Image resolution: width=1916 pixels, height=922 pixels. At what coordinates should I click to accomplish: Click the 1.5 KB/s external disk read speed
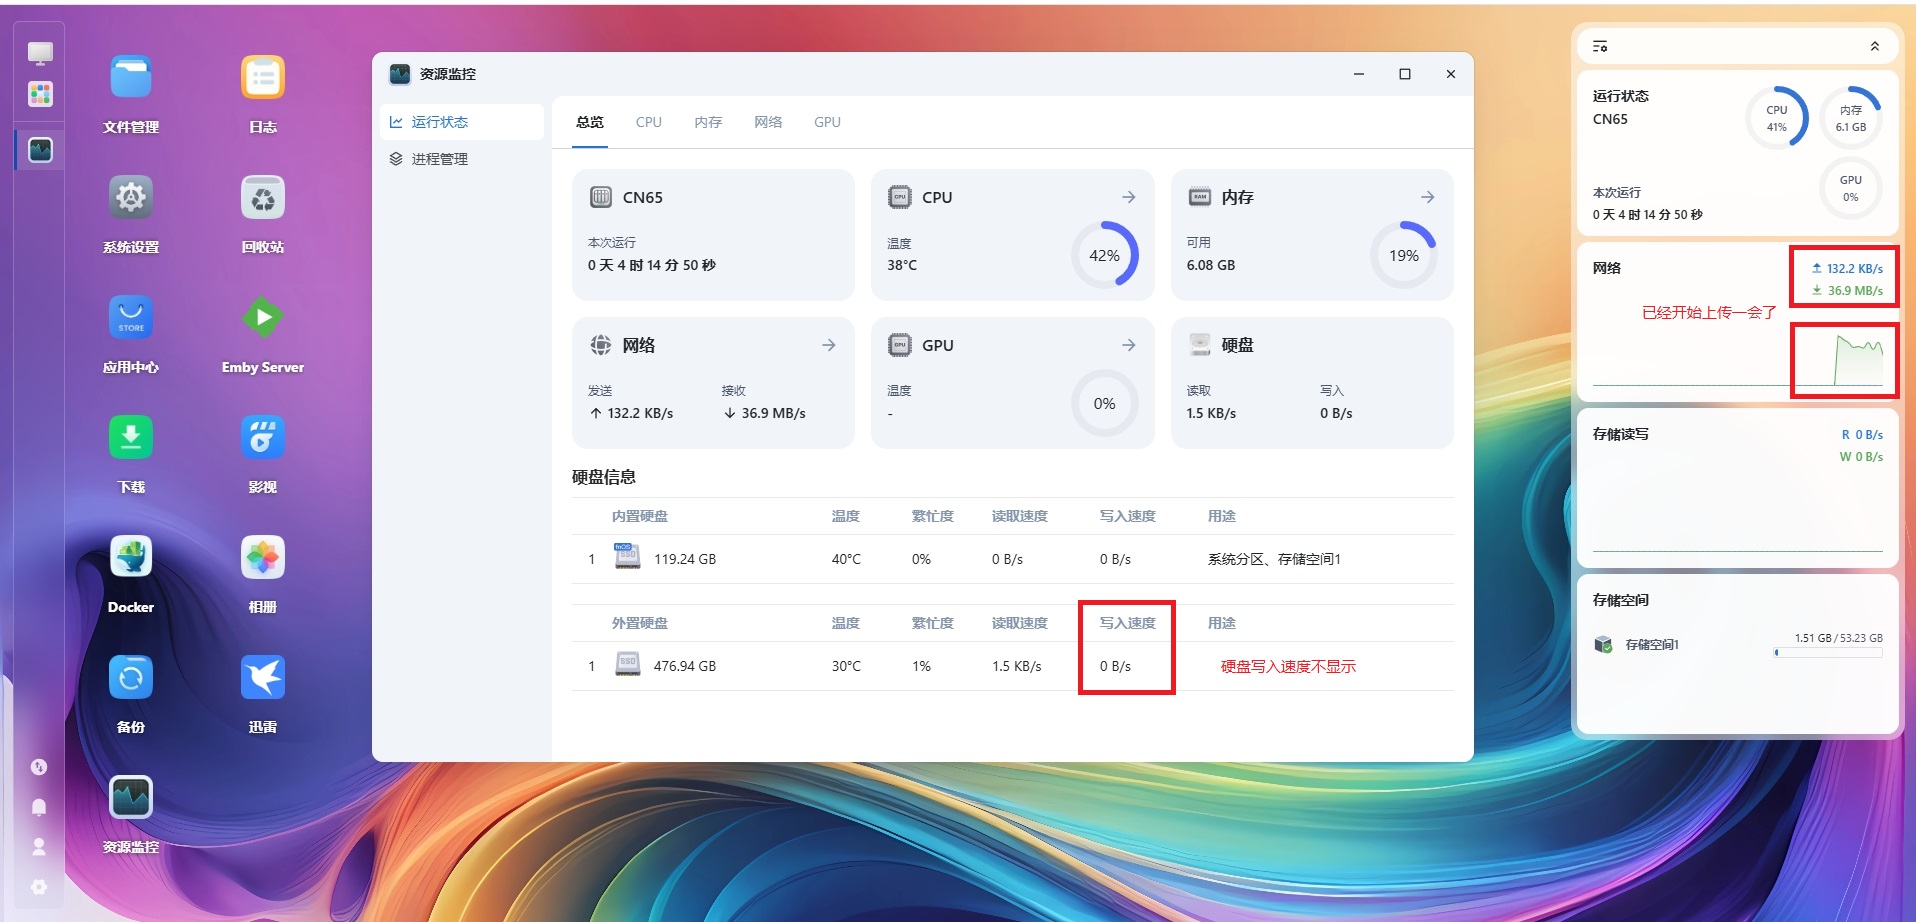coord(1016,666)
